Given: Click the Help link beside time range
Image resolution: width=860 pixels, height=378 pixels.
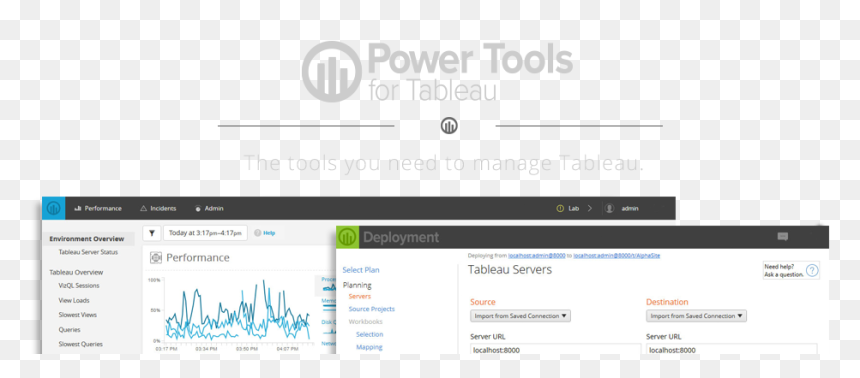Looking at the screenshot, I should (269, 233).
